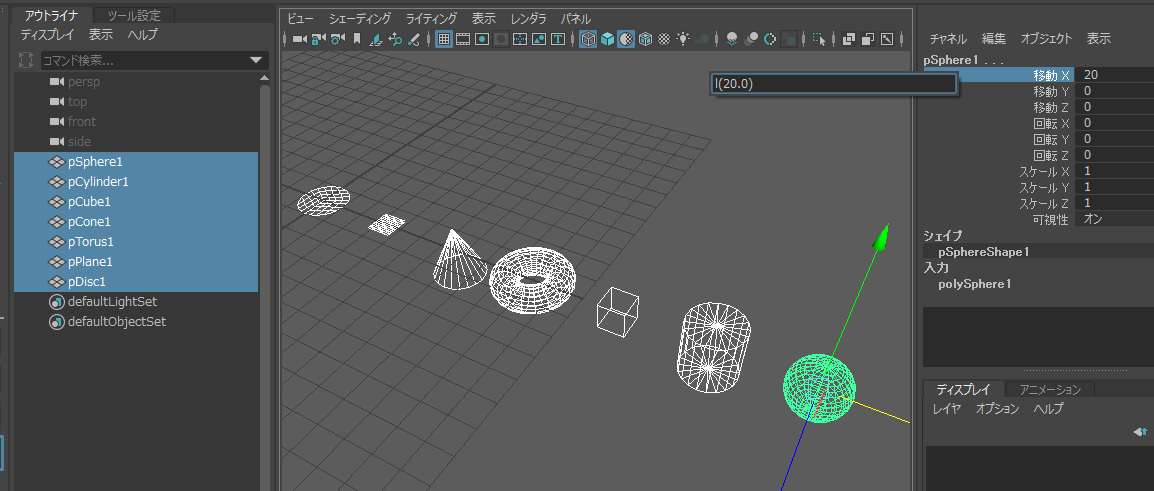
Task: Open Camera Attributes icon with gear
Action: [338, 38]
